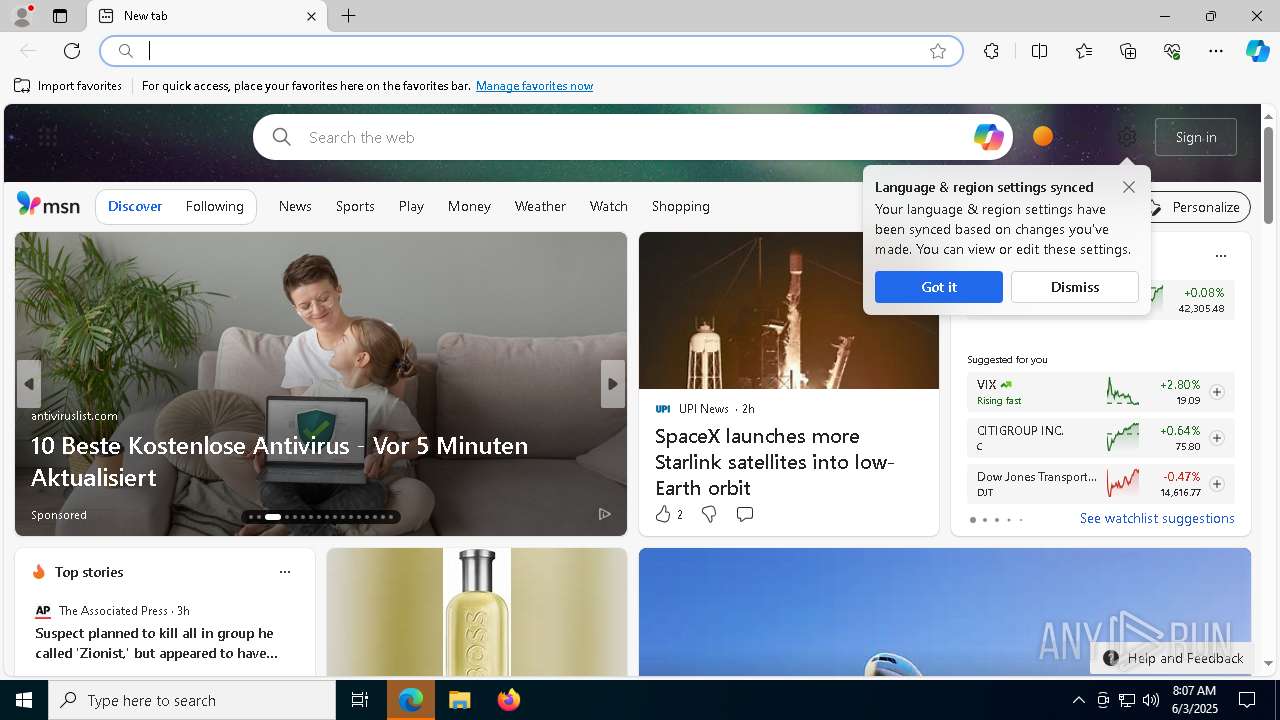The image size is (1280, 720).
Task: Open the Shopping section
Action: coord(680,206)
